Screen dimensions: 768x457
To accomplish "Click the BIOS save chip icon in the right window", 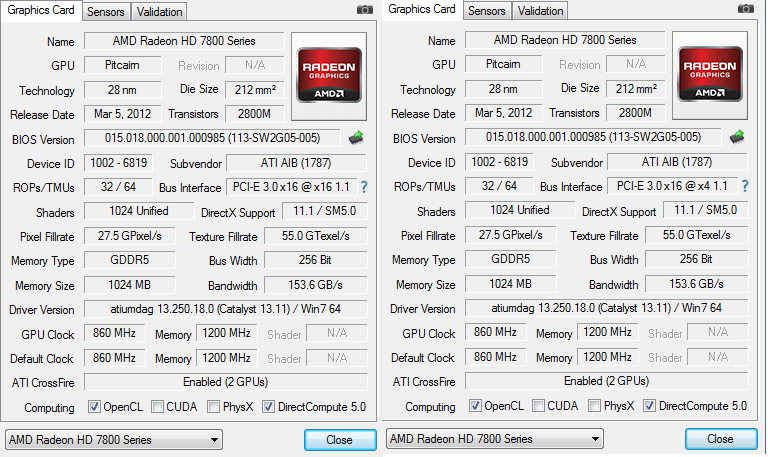I will [x=738, y=137].
